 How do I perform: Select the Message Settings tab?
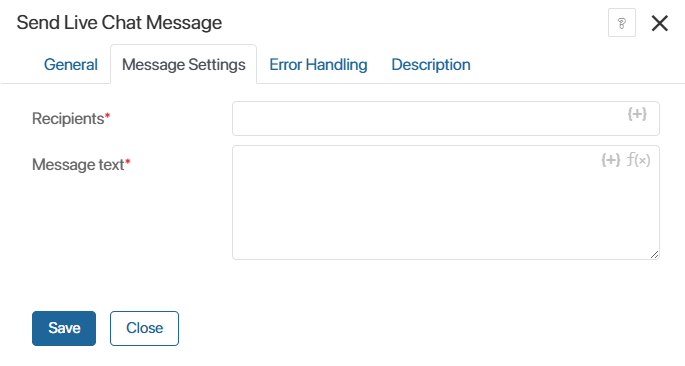click(x=183, y=65)
